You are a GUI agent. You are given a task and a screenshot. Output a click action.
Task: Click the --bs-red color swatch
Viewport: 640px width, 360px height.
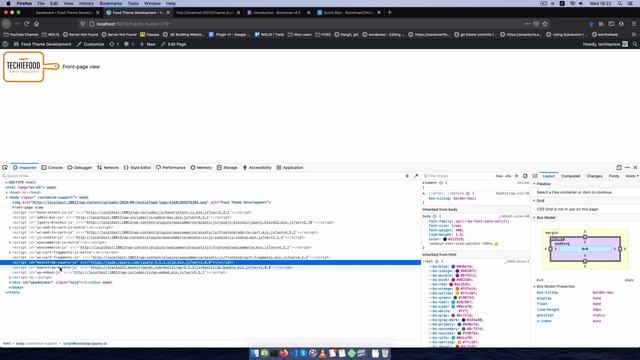click(x=451, y=284)
